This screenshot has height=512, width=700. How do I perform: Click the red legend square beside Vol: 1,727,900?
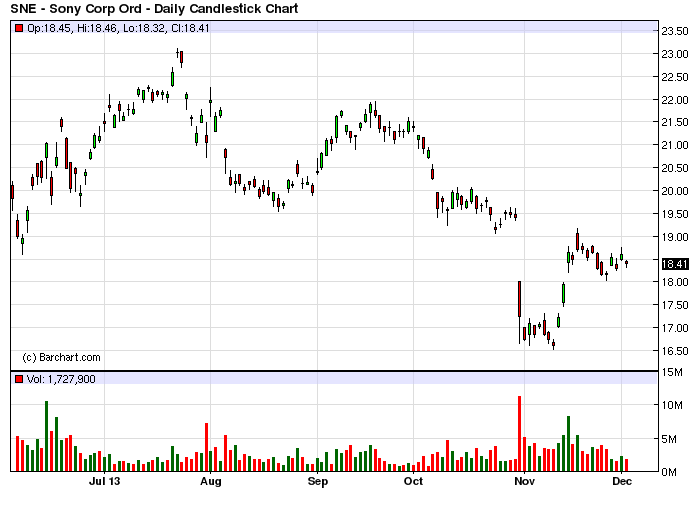(x=19, y=379)
